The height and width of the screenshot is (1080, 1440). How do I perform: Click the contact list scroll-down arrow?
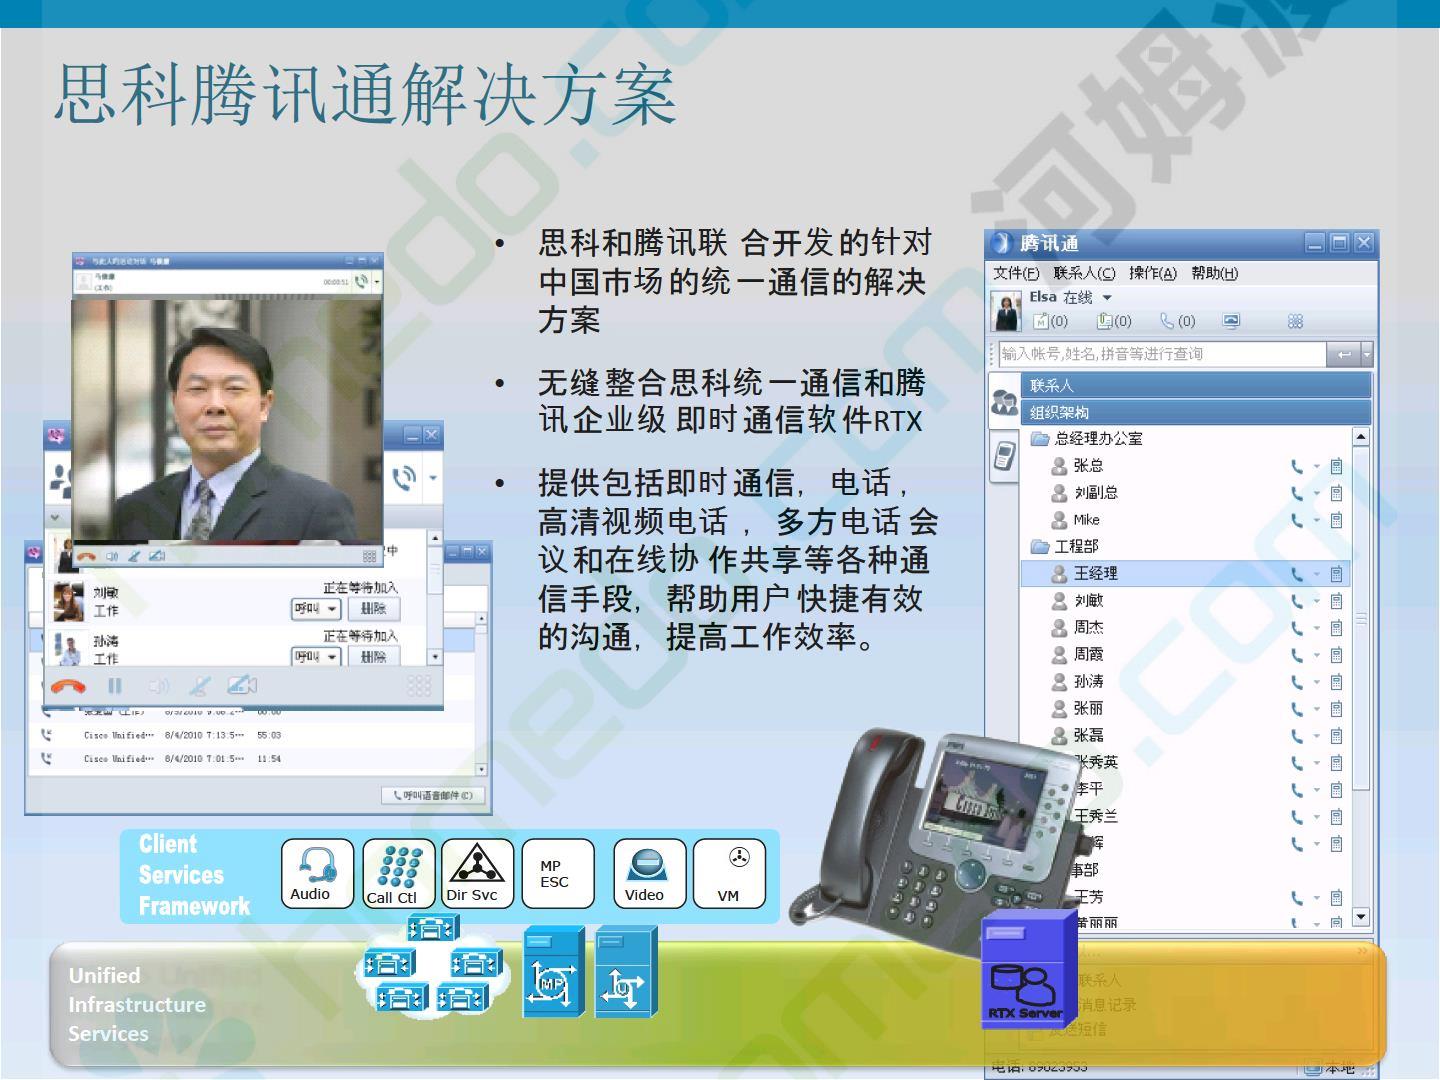tap(1360, 917)
